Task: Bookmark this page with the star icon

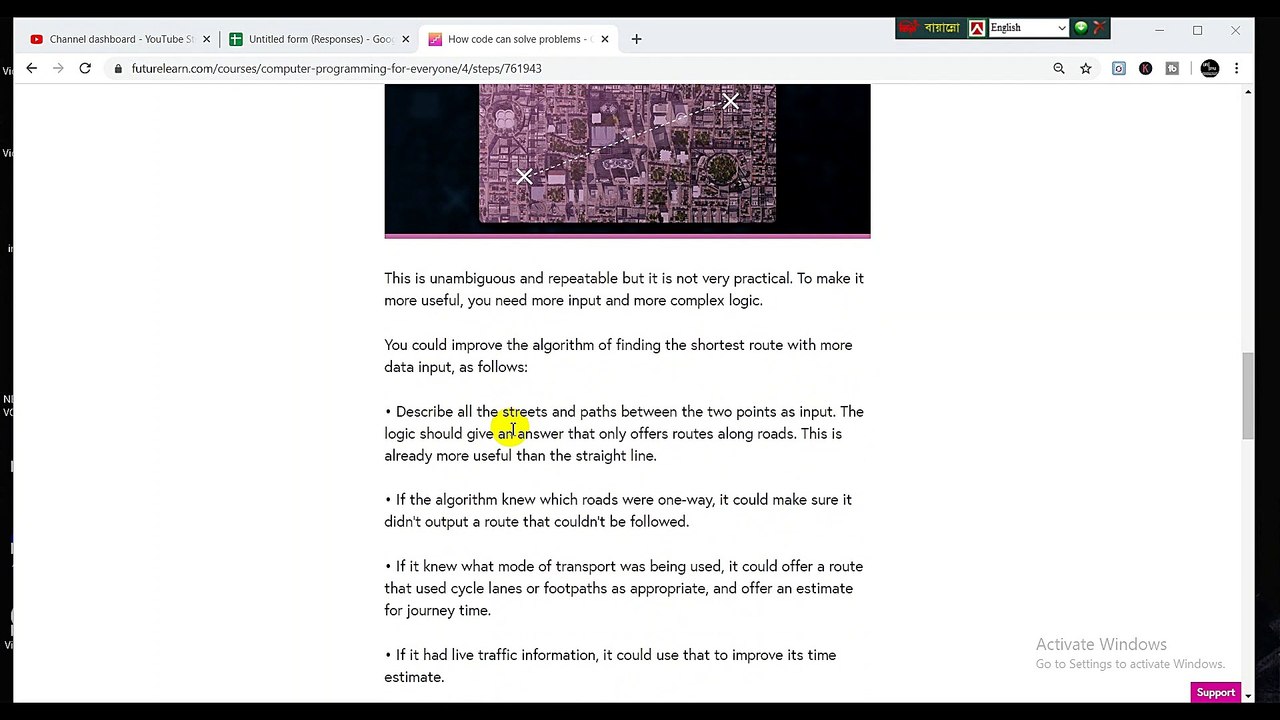Action: click(x=1086, y=68)
